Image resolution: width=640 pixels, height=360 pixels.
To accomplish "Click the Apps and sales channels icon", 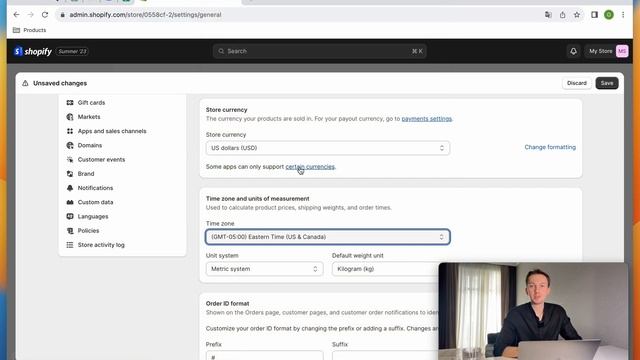I will pyautogui.click(x=70, y=131).
